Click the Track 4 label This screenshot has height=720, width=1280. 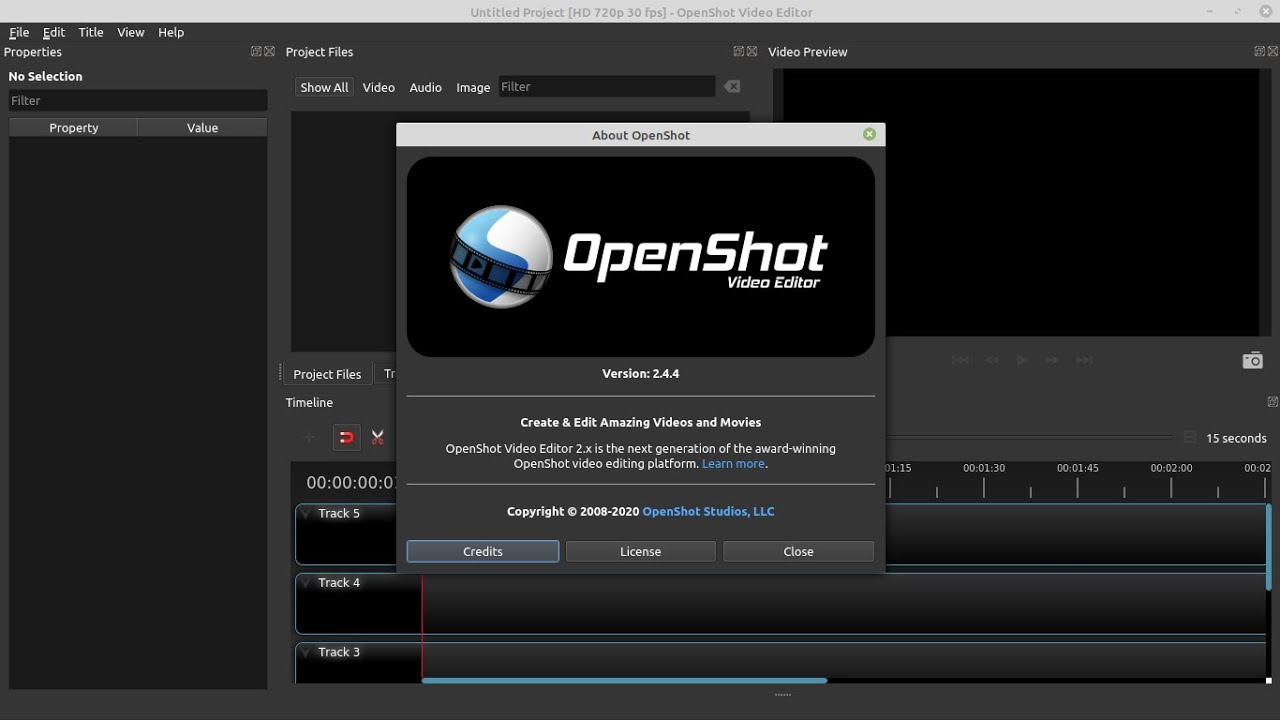pyautogui.click(x=339, y=582)
